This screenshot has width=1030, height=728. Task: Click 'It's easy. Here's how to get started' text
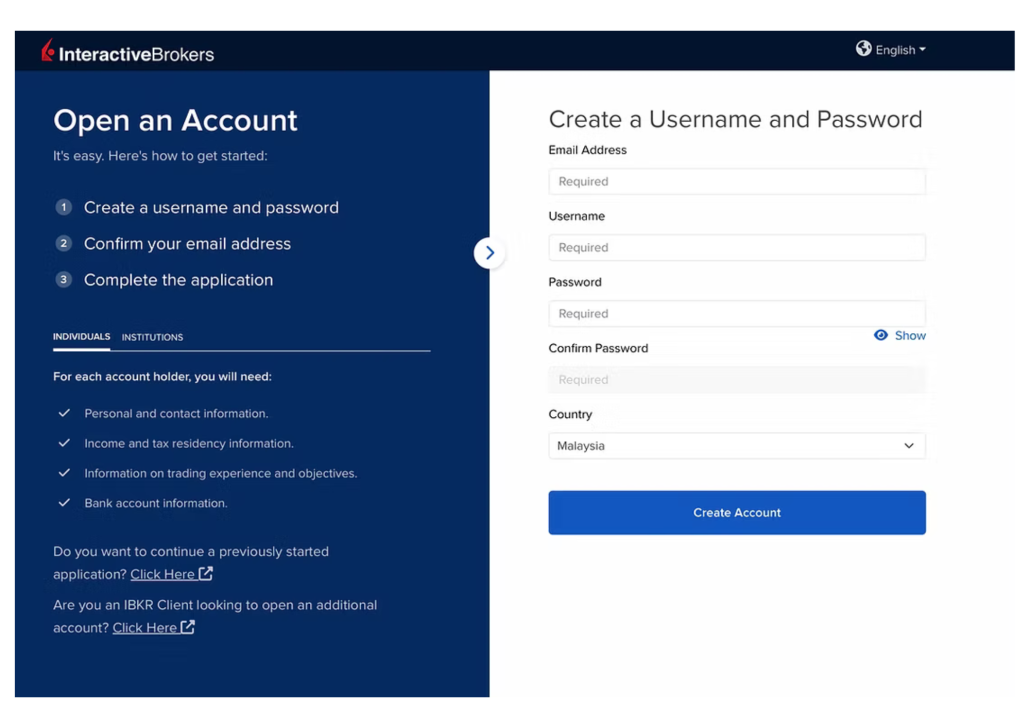click(x=160, y=156)
